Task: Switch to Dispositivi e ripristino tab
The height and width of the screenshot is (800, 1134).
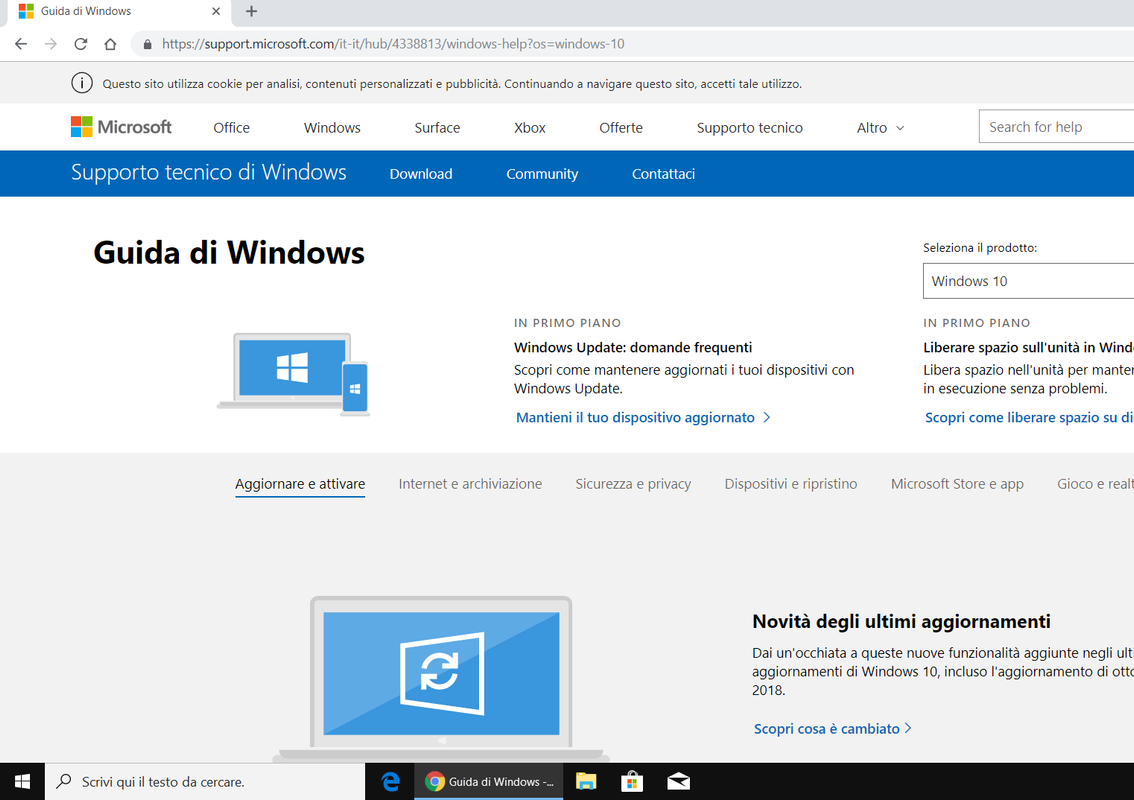Action: click(790, 484)
